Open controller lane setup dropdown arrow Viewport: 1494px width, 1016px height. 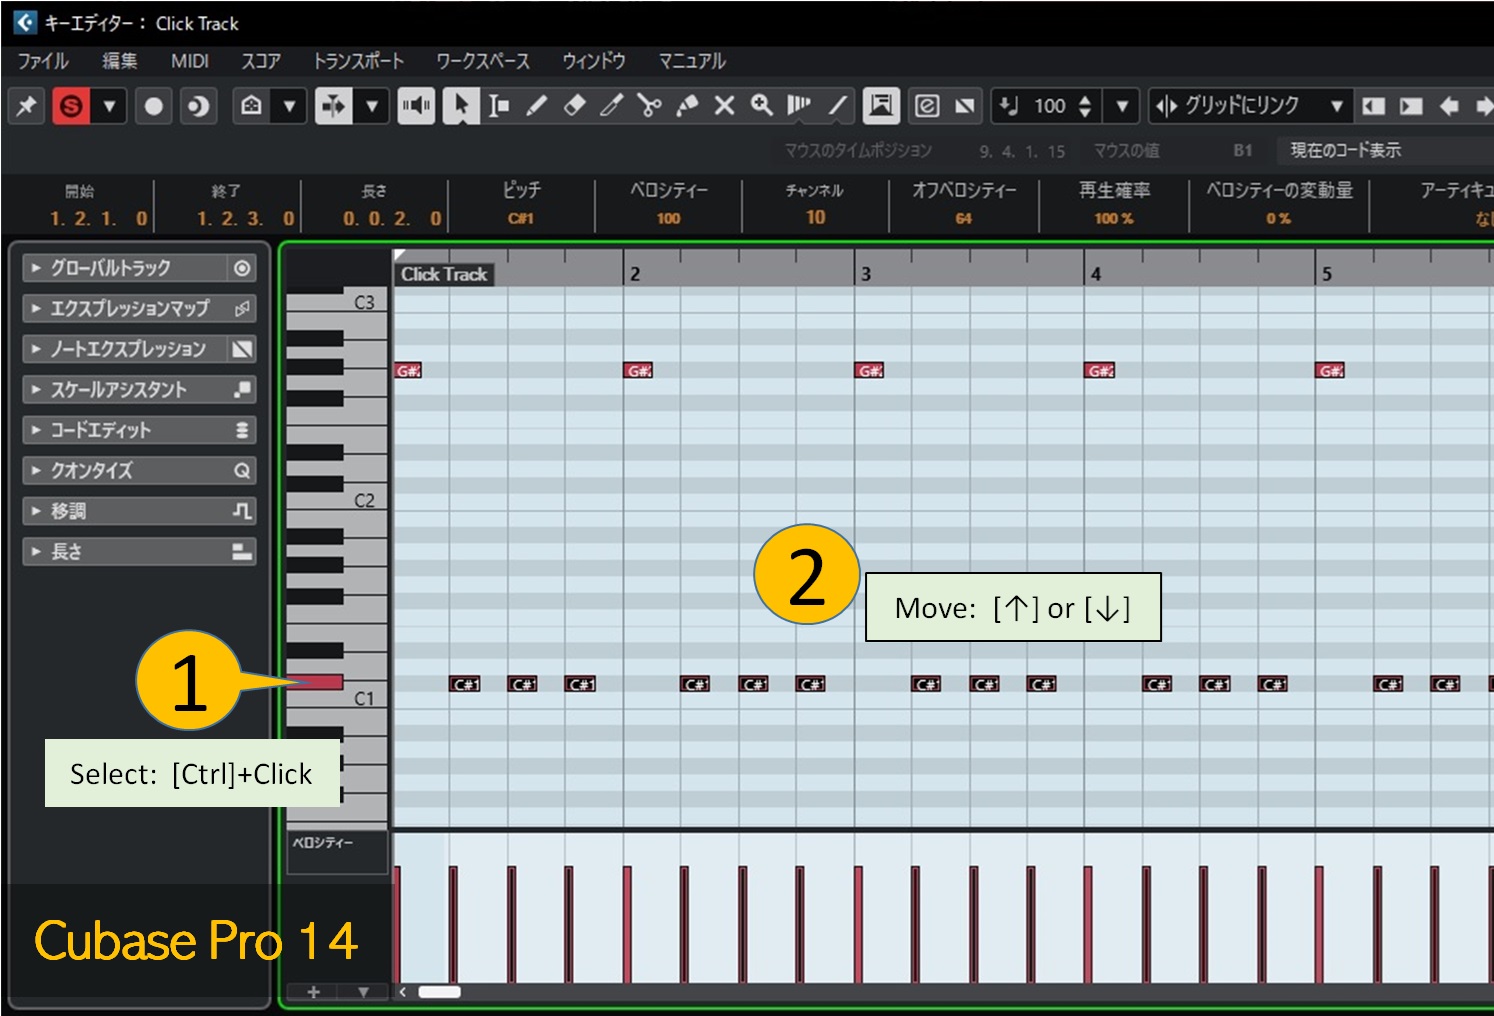(363, 992)
